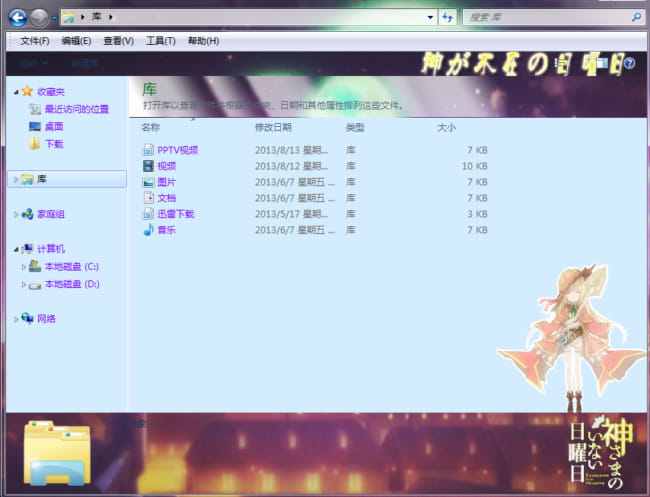
Task: Expand the 本地磁盘 (D:) node
Action: click(24, 284)
